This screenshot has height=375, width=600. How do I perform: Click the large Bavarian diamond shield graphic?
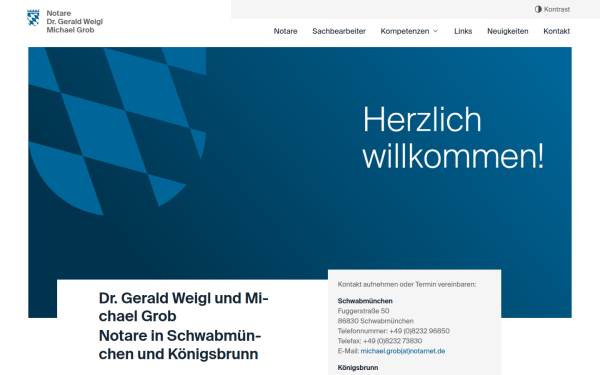117,131
